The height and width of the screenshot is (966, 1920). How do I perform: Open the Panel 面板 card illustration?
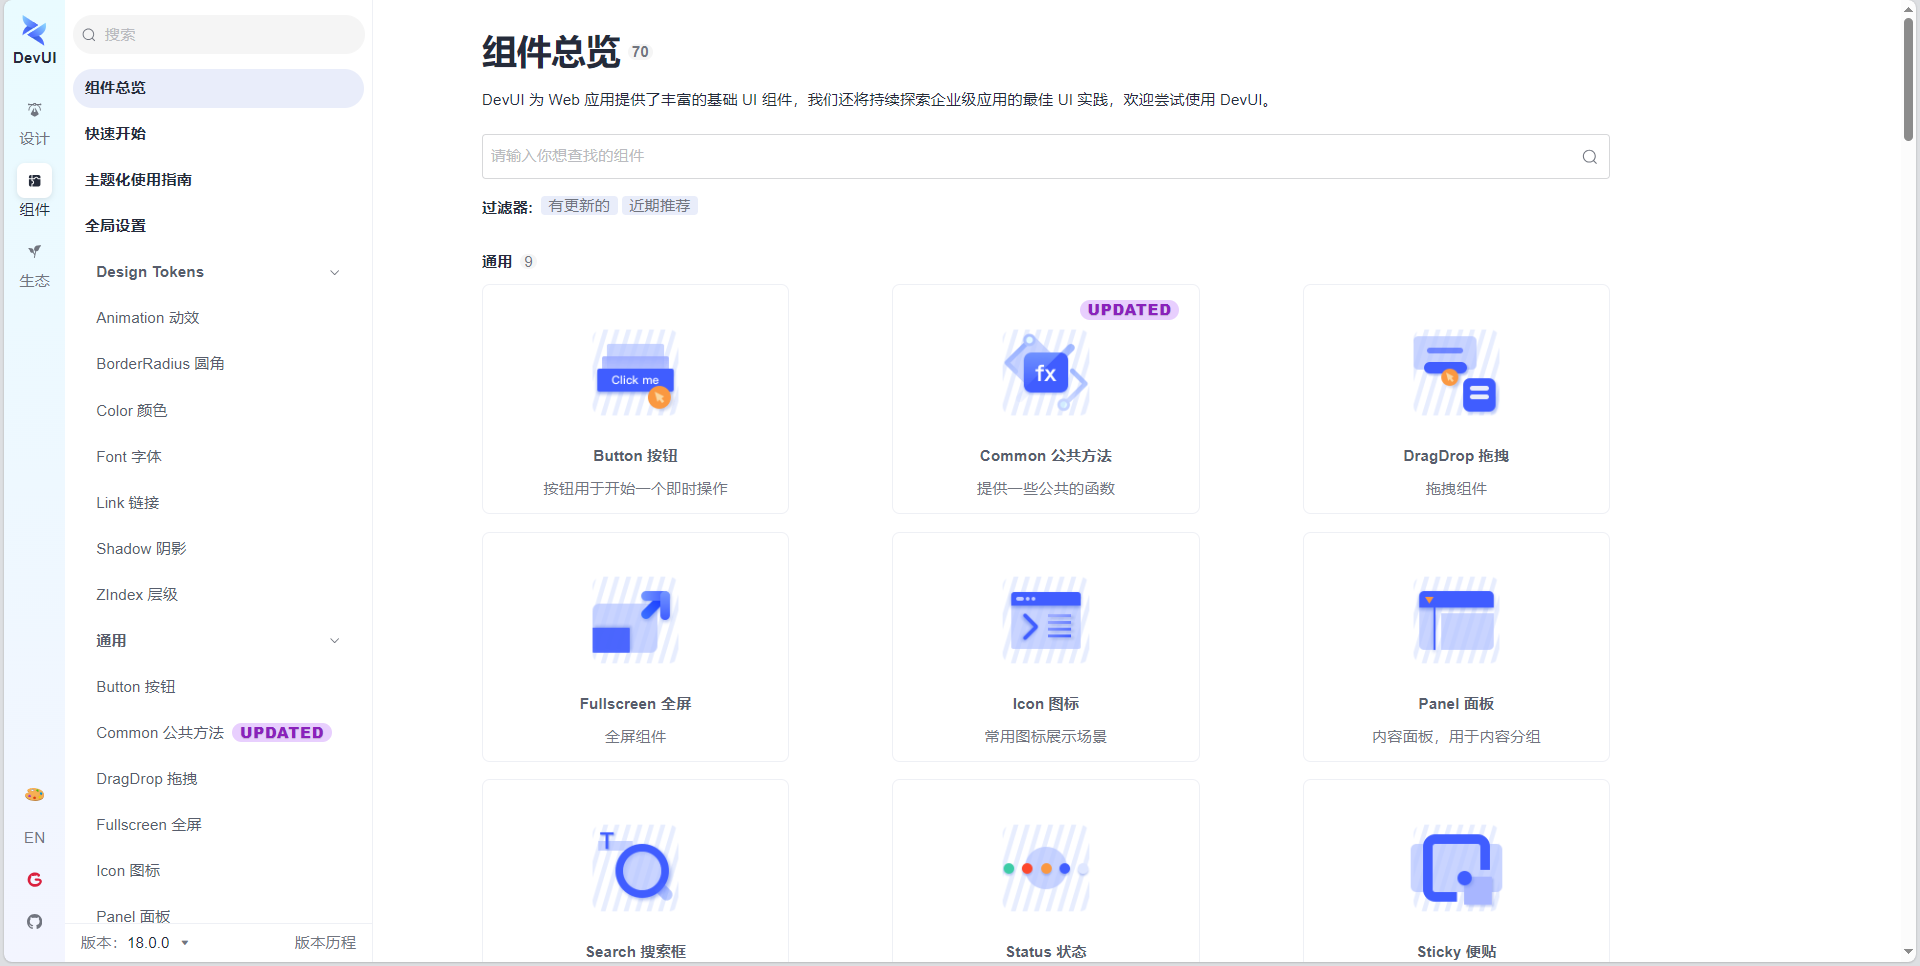pyautogui.click(x=1456, y=620)
